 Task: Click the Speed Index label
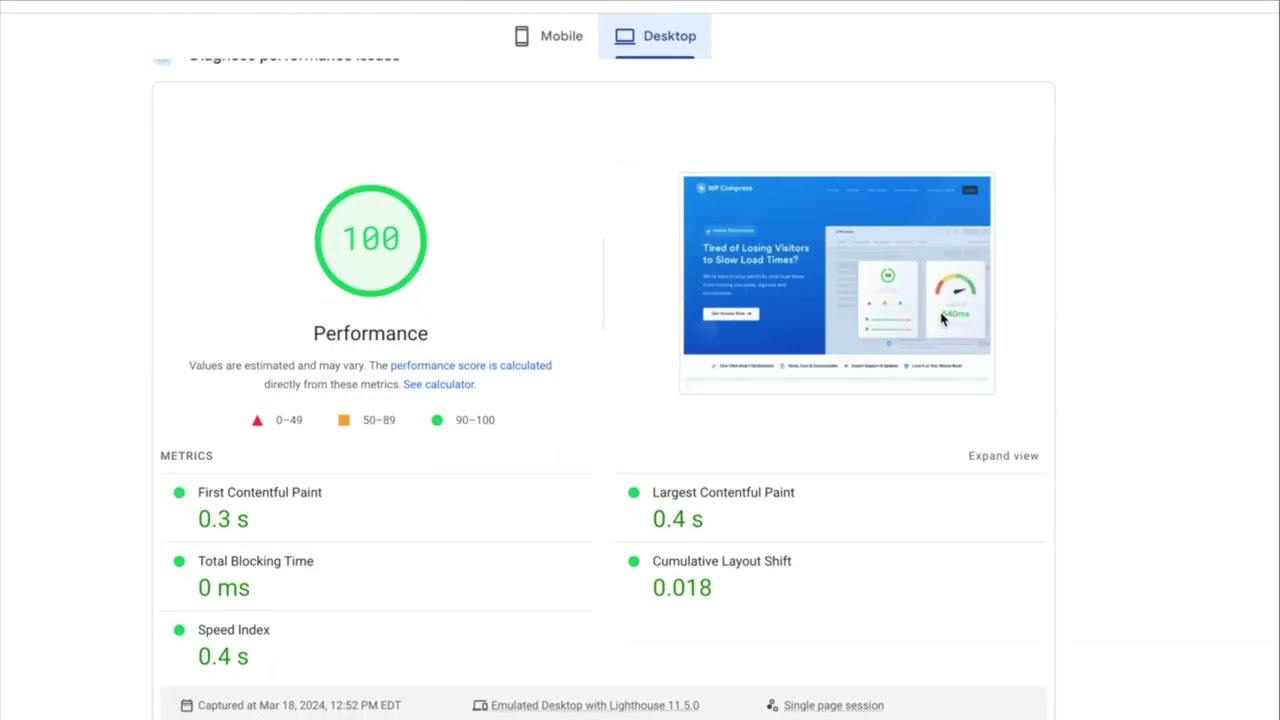point(234,630)
